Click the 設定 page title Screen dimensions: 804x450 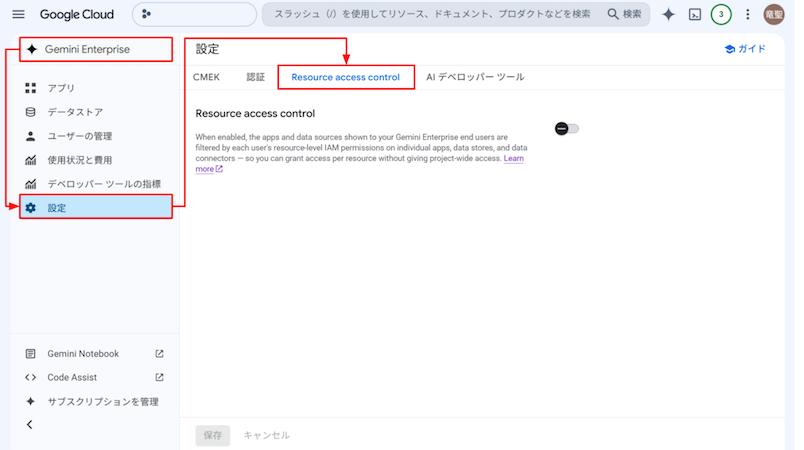[207, 49]
